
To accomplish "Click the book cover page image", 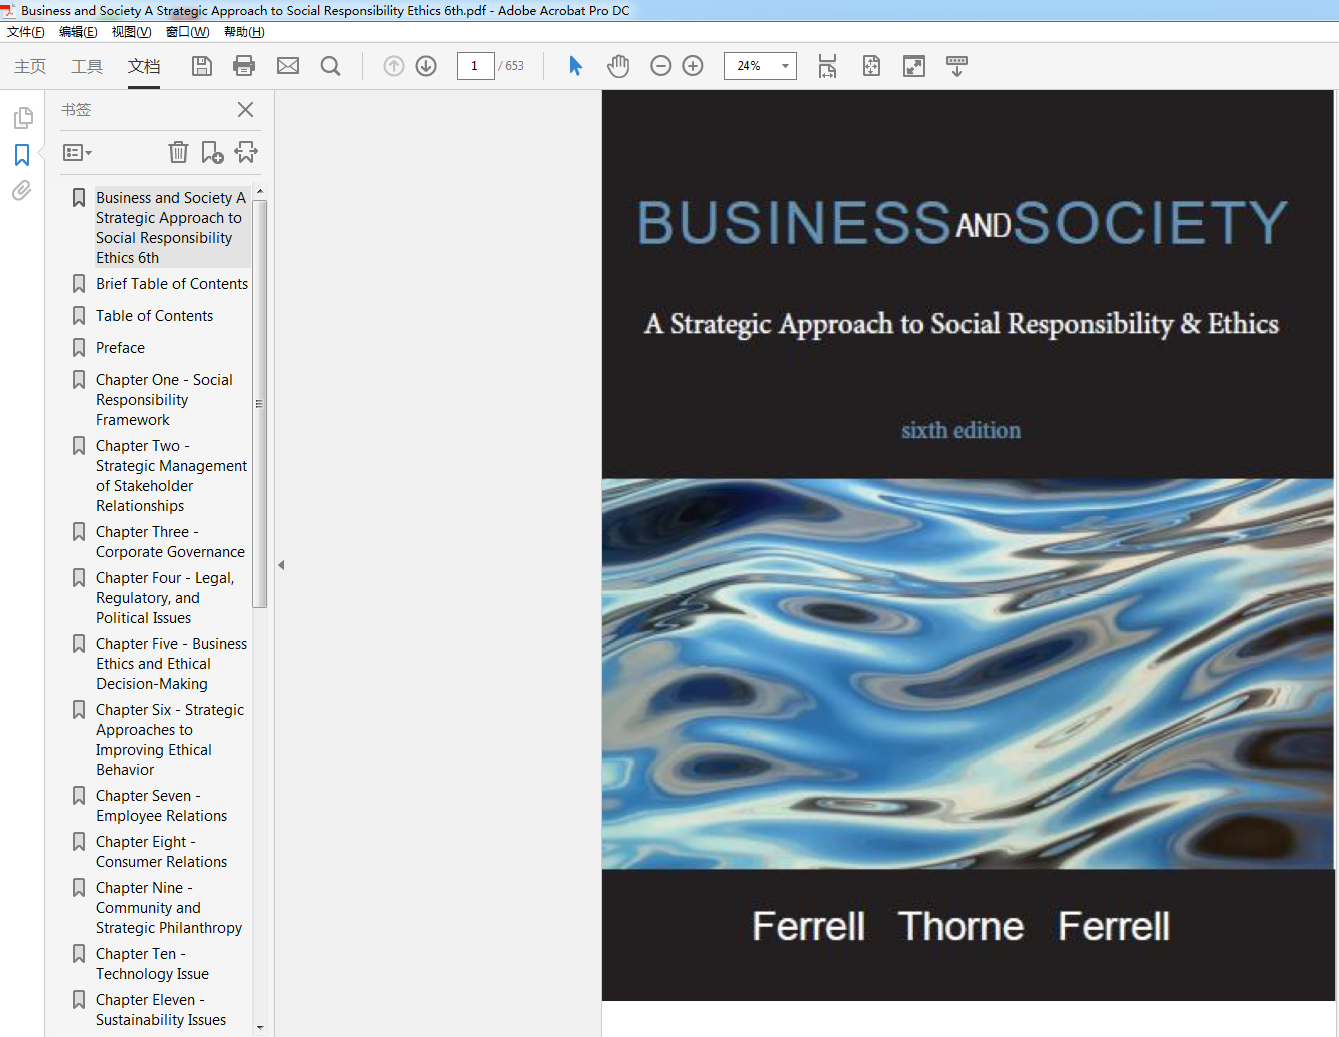I will [968, 545].
